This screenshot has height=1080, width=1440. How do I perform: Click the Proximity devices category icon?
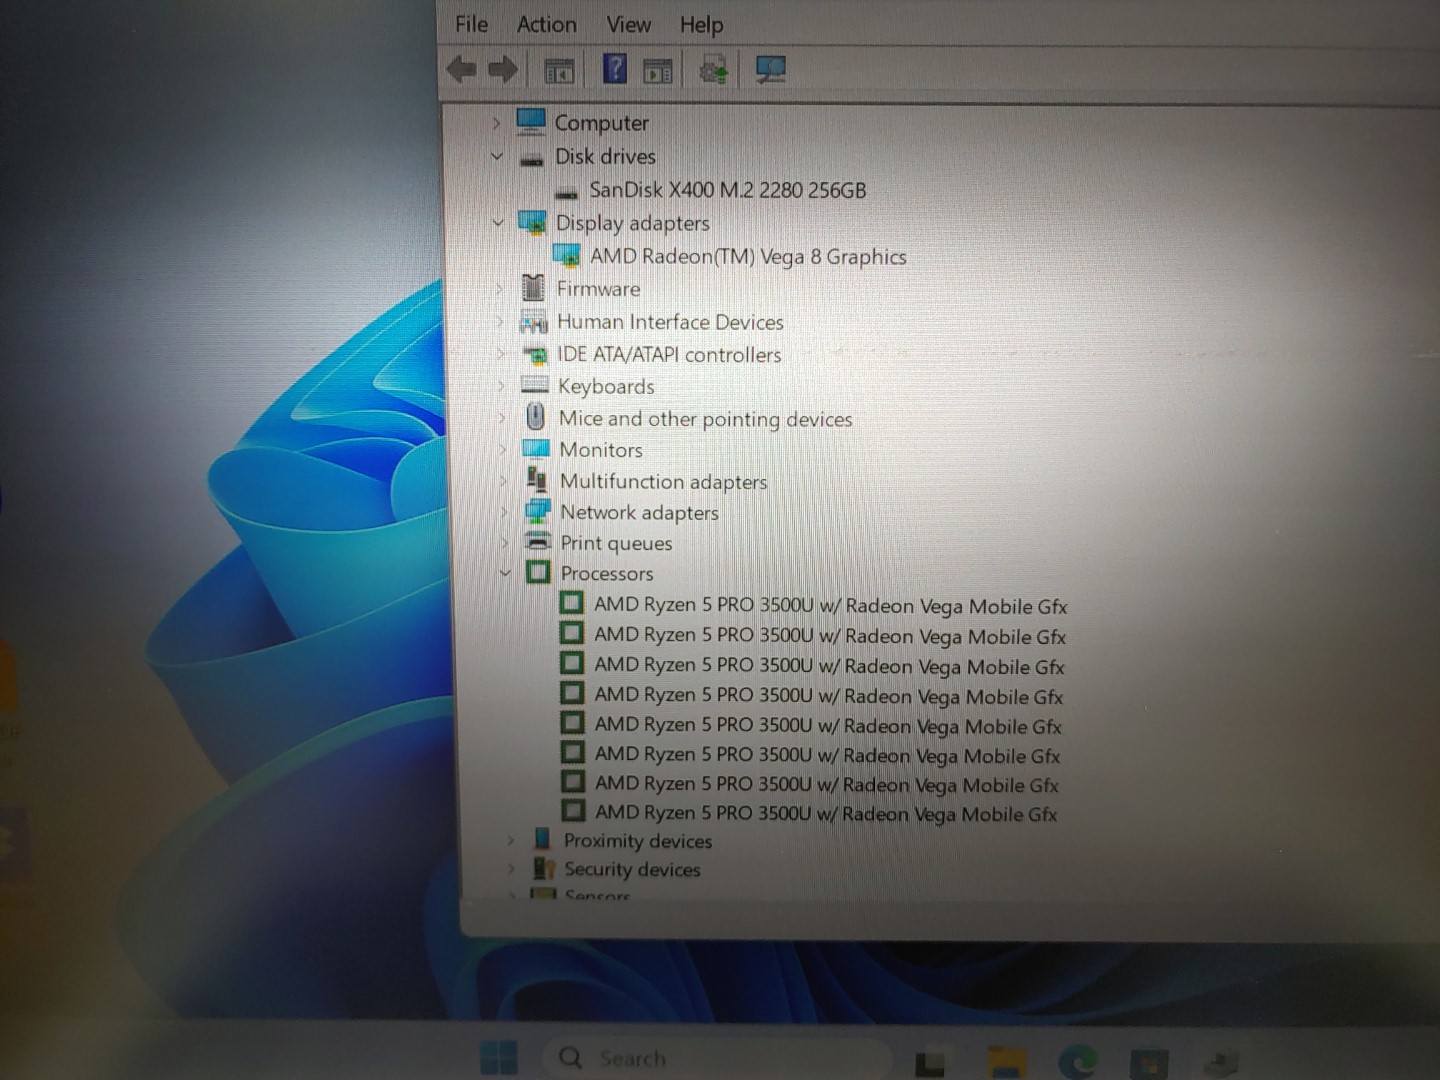(x=542, y=838)
